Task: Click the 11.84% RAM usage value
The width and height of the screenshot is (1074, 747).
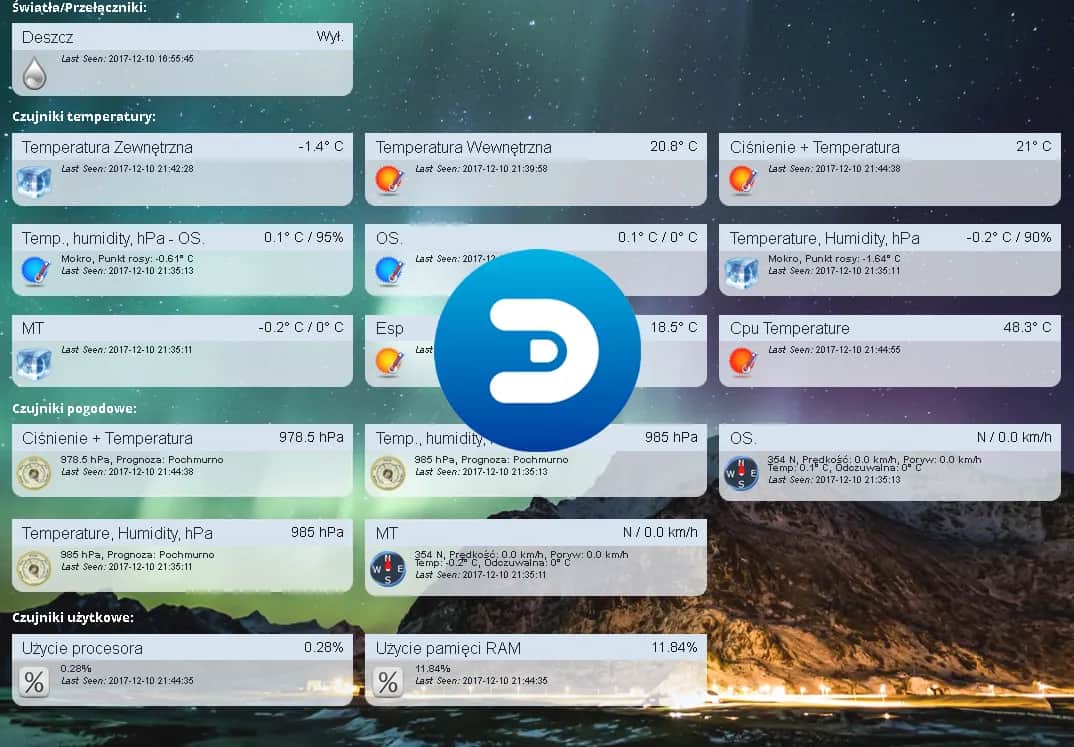Action: [x=674, y=647]
